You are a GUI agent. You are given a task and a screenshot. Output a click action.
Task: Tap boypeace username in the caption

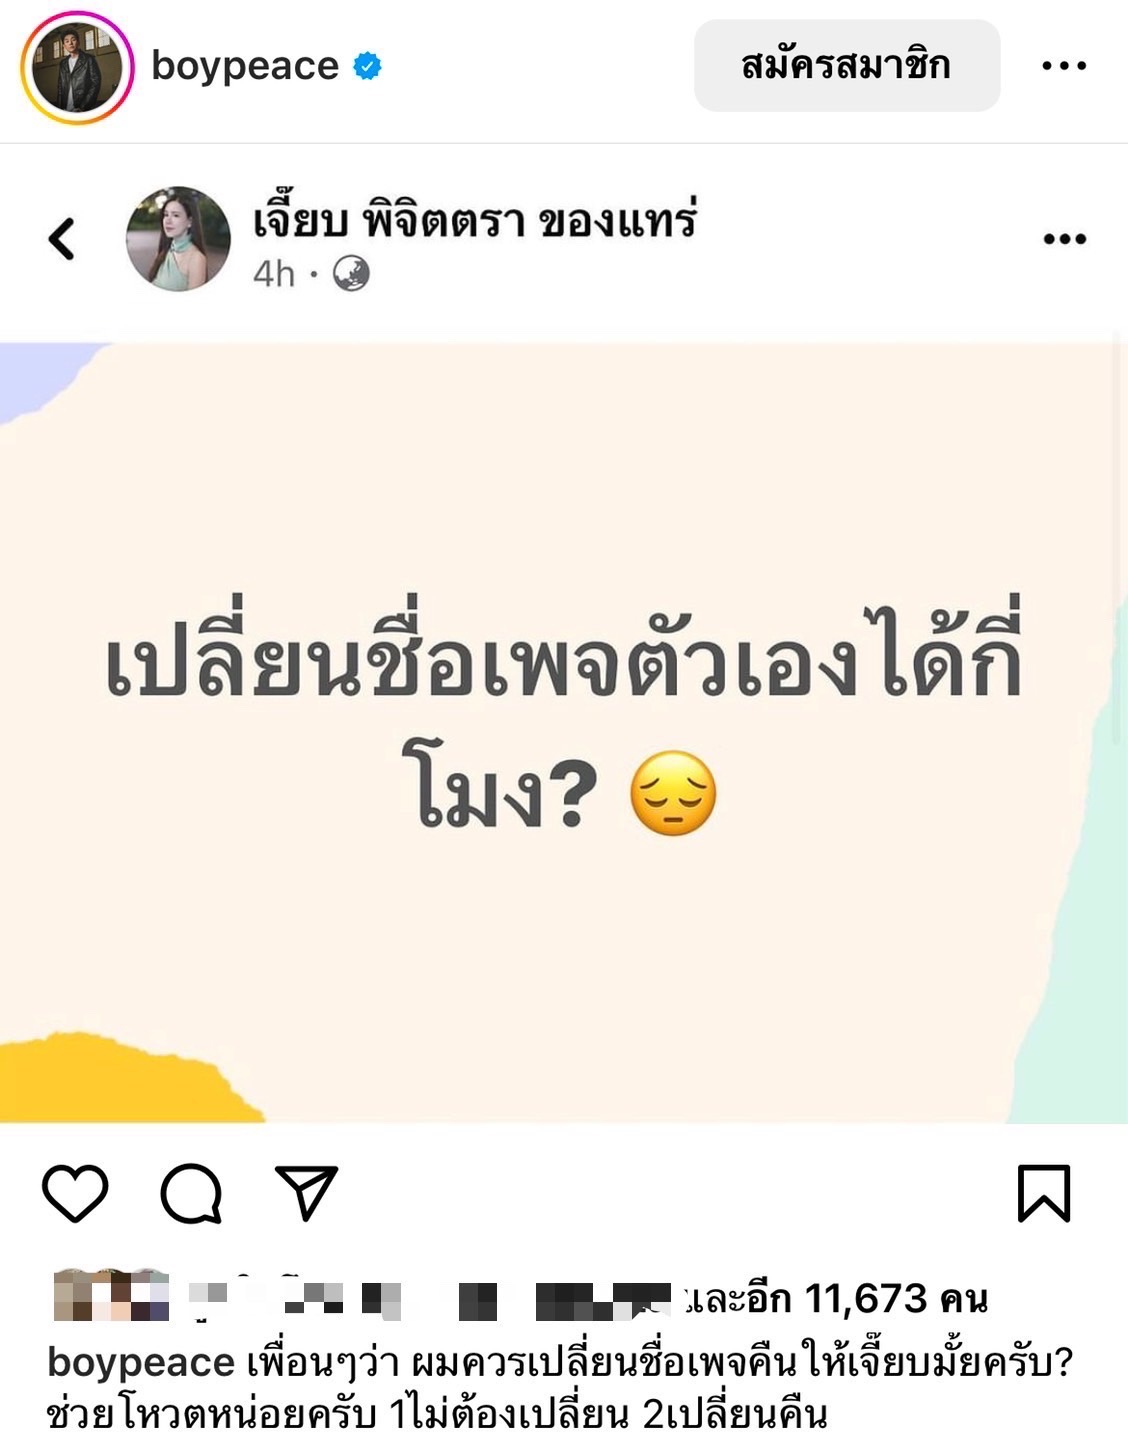tap(141, 1362)
